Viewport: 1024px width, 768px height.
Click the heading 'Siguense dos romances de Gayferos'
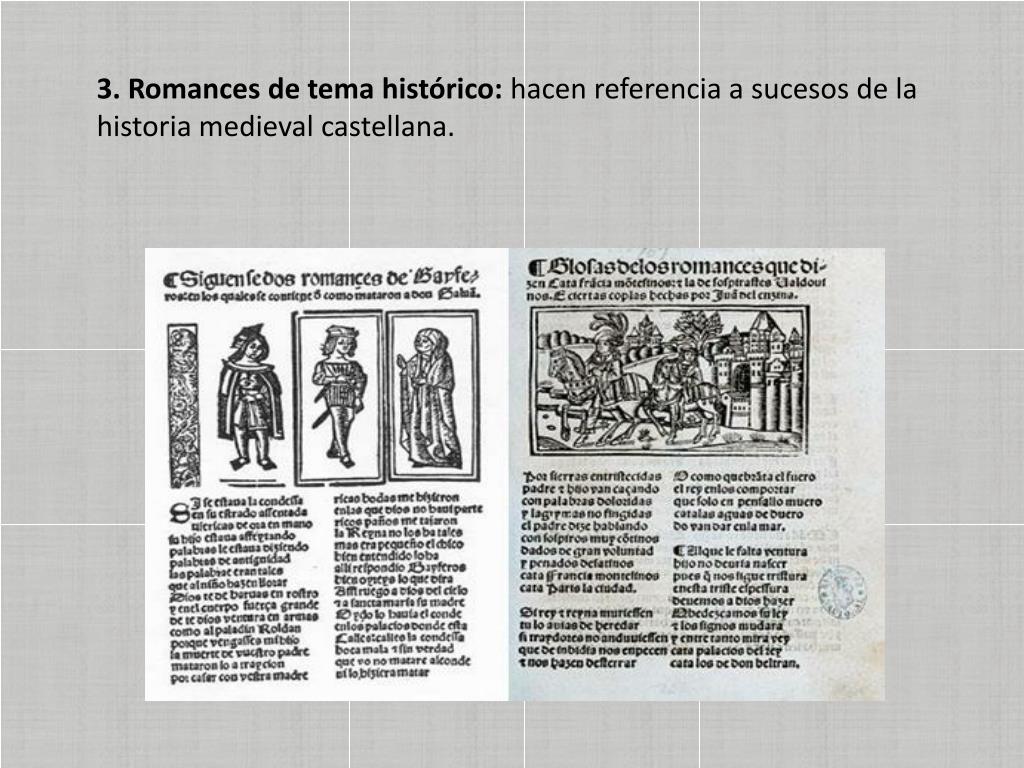(x=322, y=280)
